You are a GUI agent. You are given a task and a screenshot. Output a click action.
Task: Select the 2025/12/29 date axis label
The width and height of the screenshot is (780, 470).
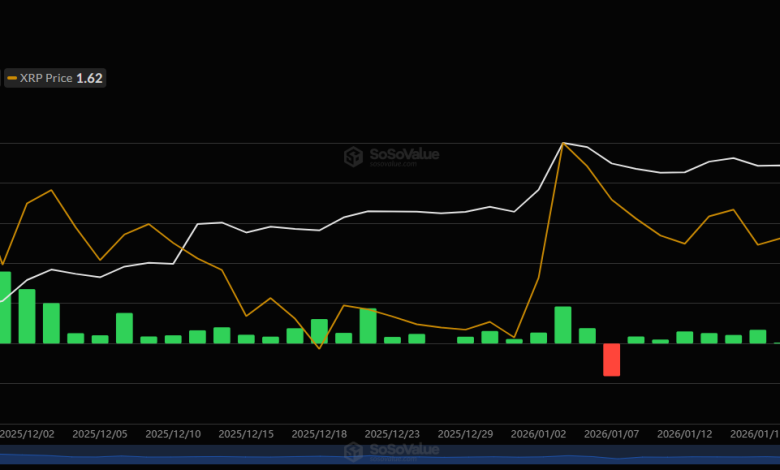pyautogui.click(x=465, y=435)
